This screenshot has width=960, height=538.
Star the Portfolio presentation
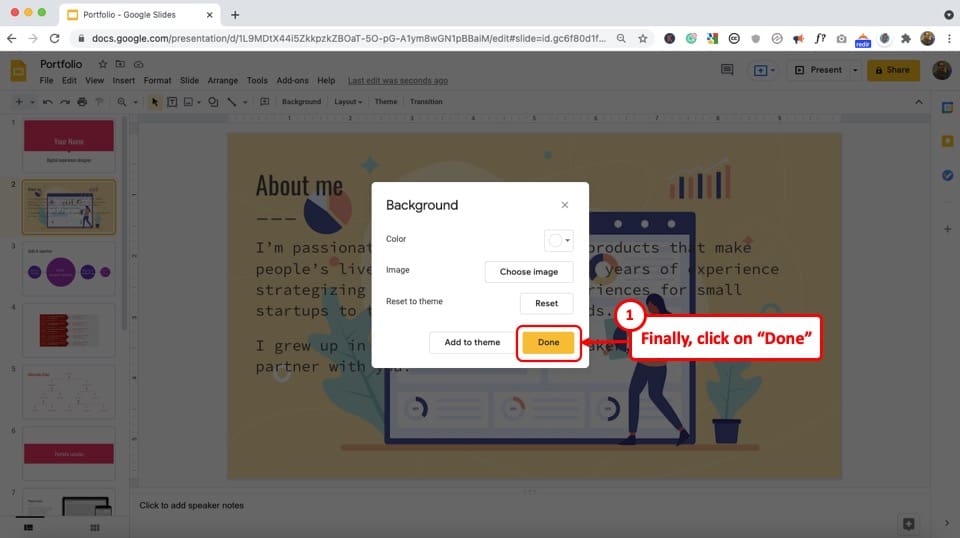[103, 64]
